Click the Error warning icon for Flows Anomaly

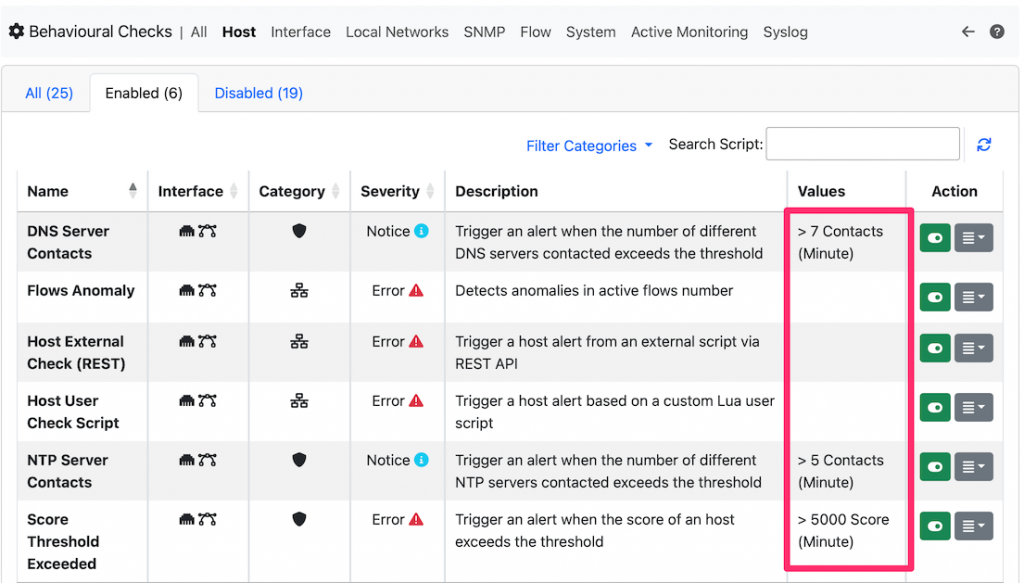pyautogui.click(x=416, y=291)
